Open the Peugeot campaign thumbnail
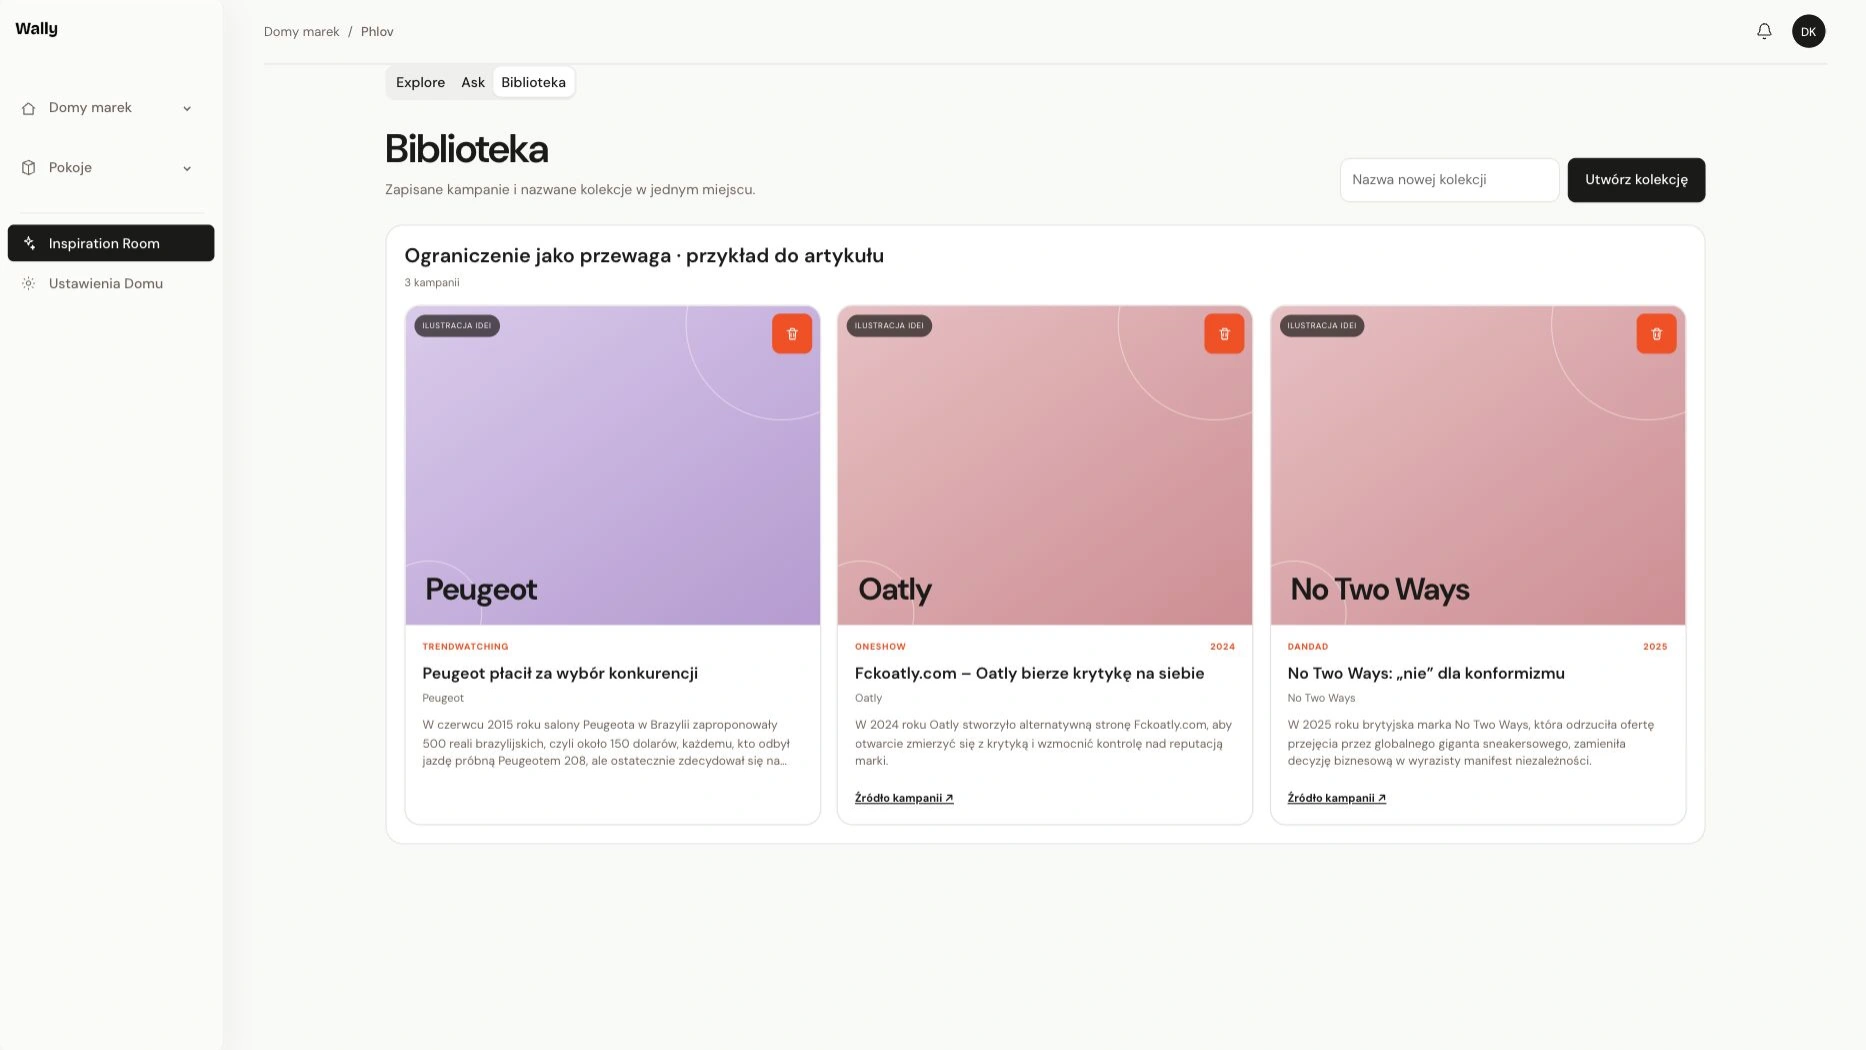This screenshot has height=1050, width=1866. click(612, 465)
